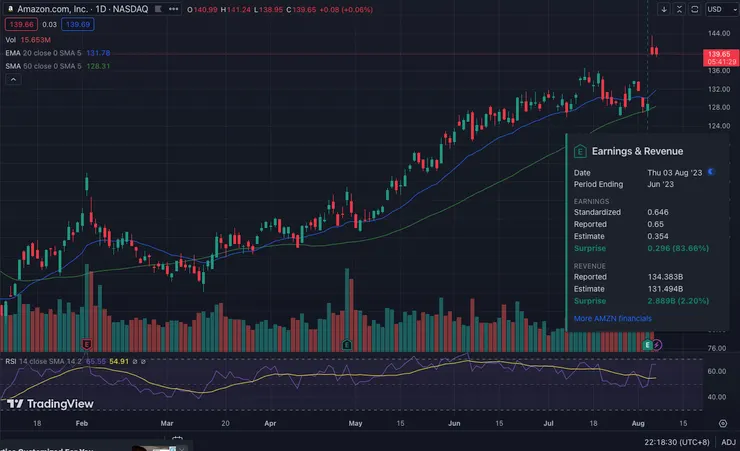Click the earnings Surprise value 0.296 (83.66%)
The width and height of the screenshot is (740, 451).
point(678,248)
